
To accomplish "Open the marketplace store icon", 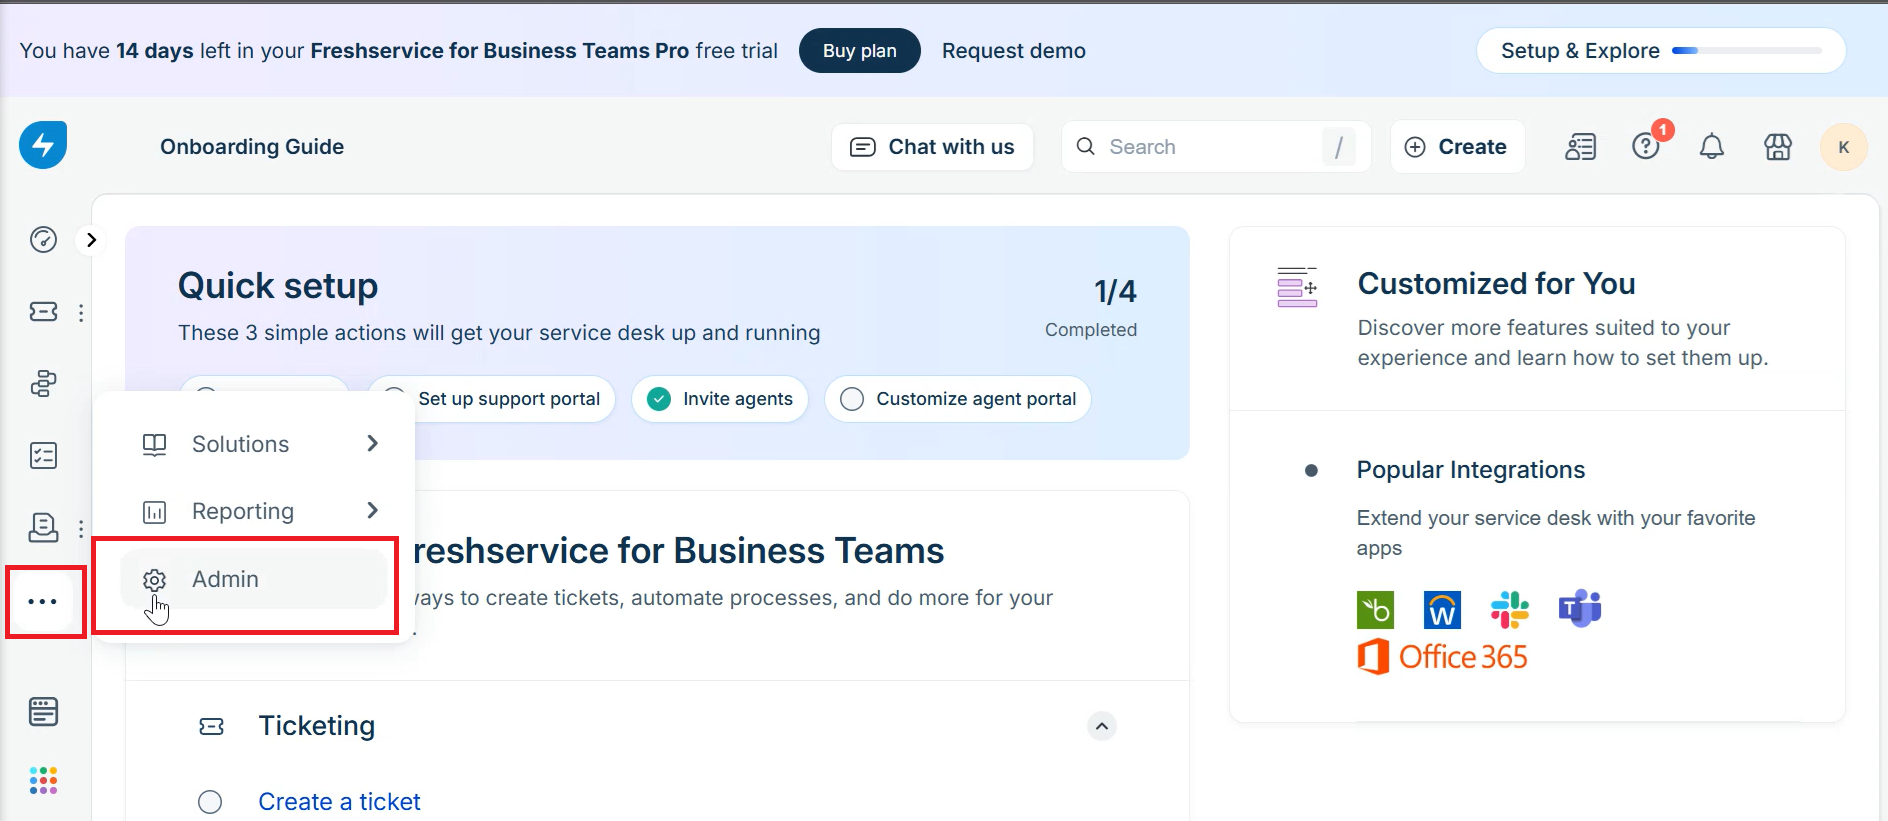I will point(1778,147).
